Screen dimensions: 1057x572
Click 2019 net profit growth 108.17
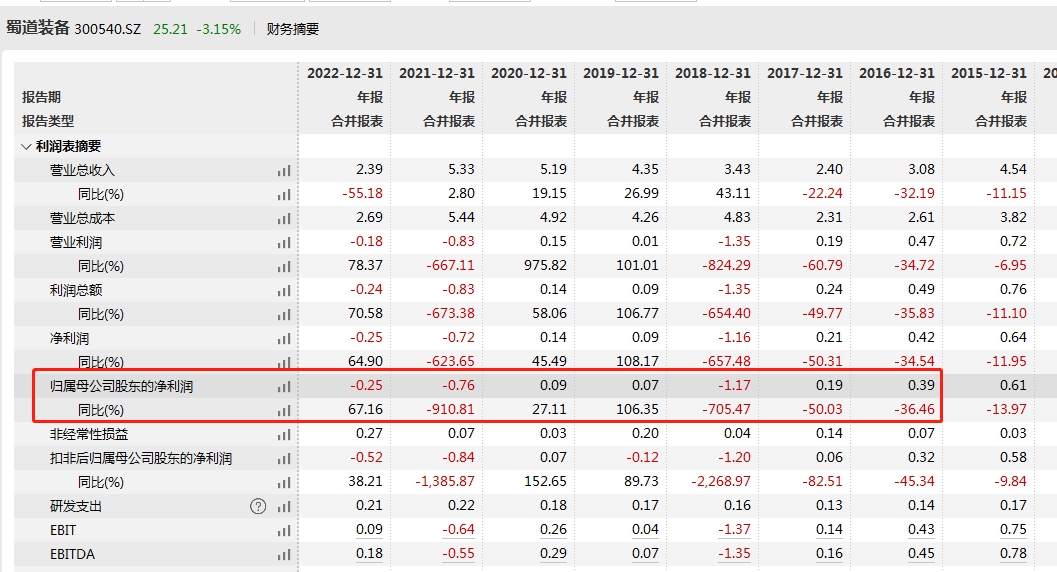(638, 361)
